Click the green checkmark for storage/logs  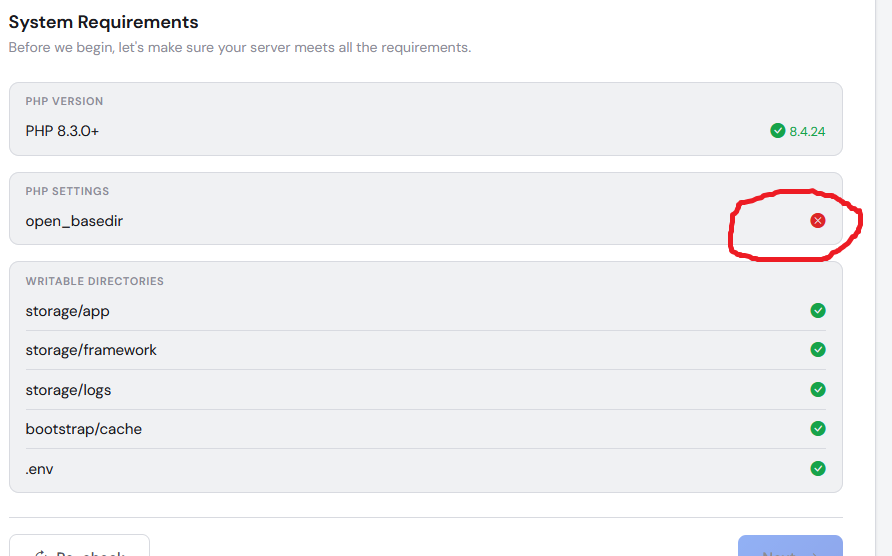[x=817, y=390]
